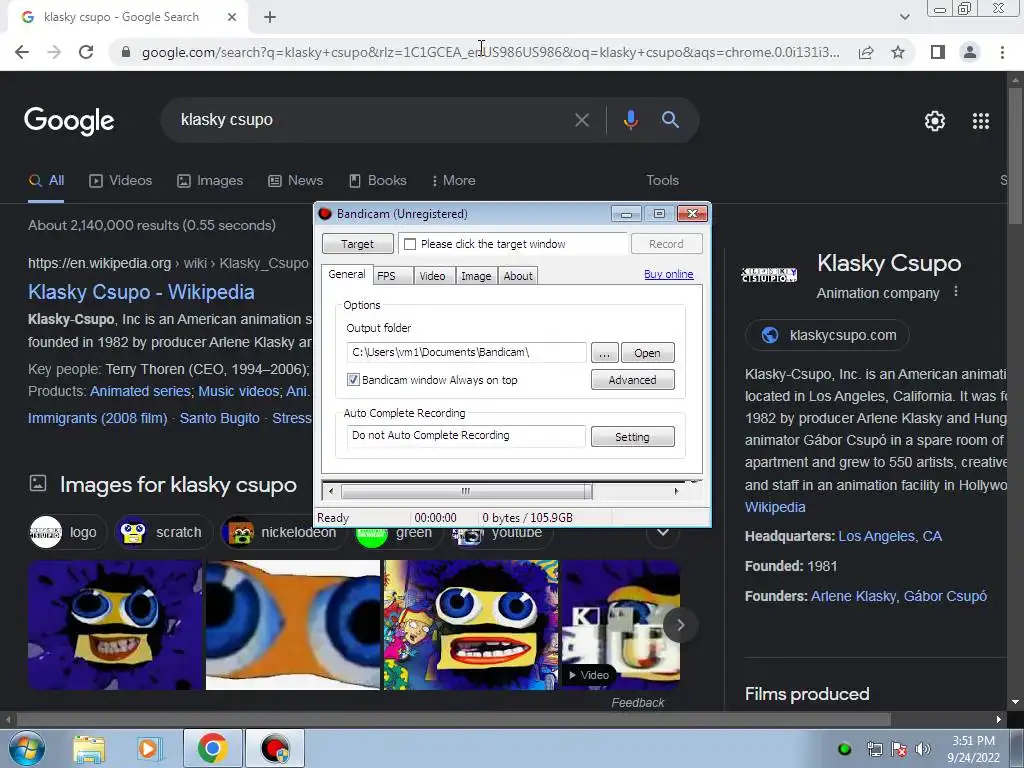Click the Google logo
Image resolution: width=1024 pixels, height=768 pixels.
click(69, 121)
